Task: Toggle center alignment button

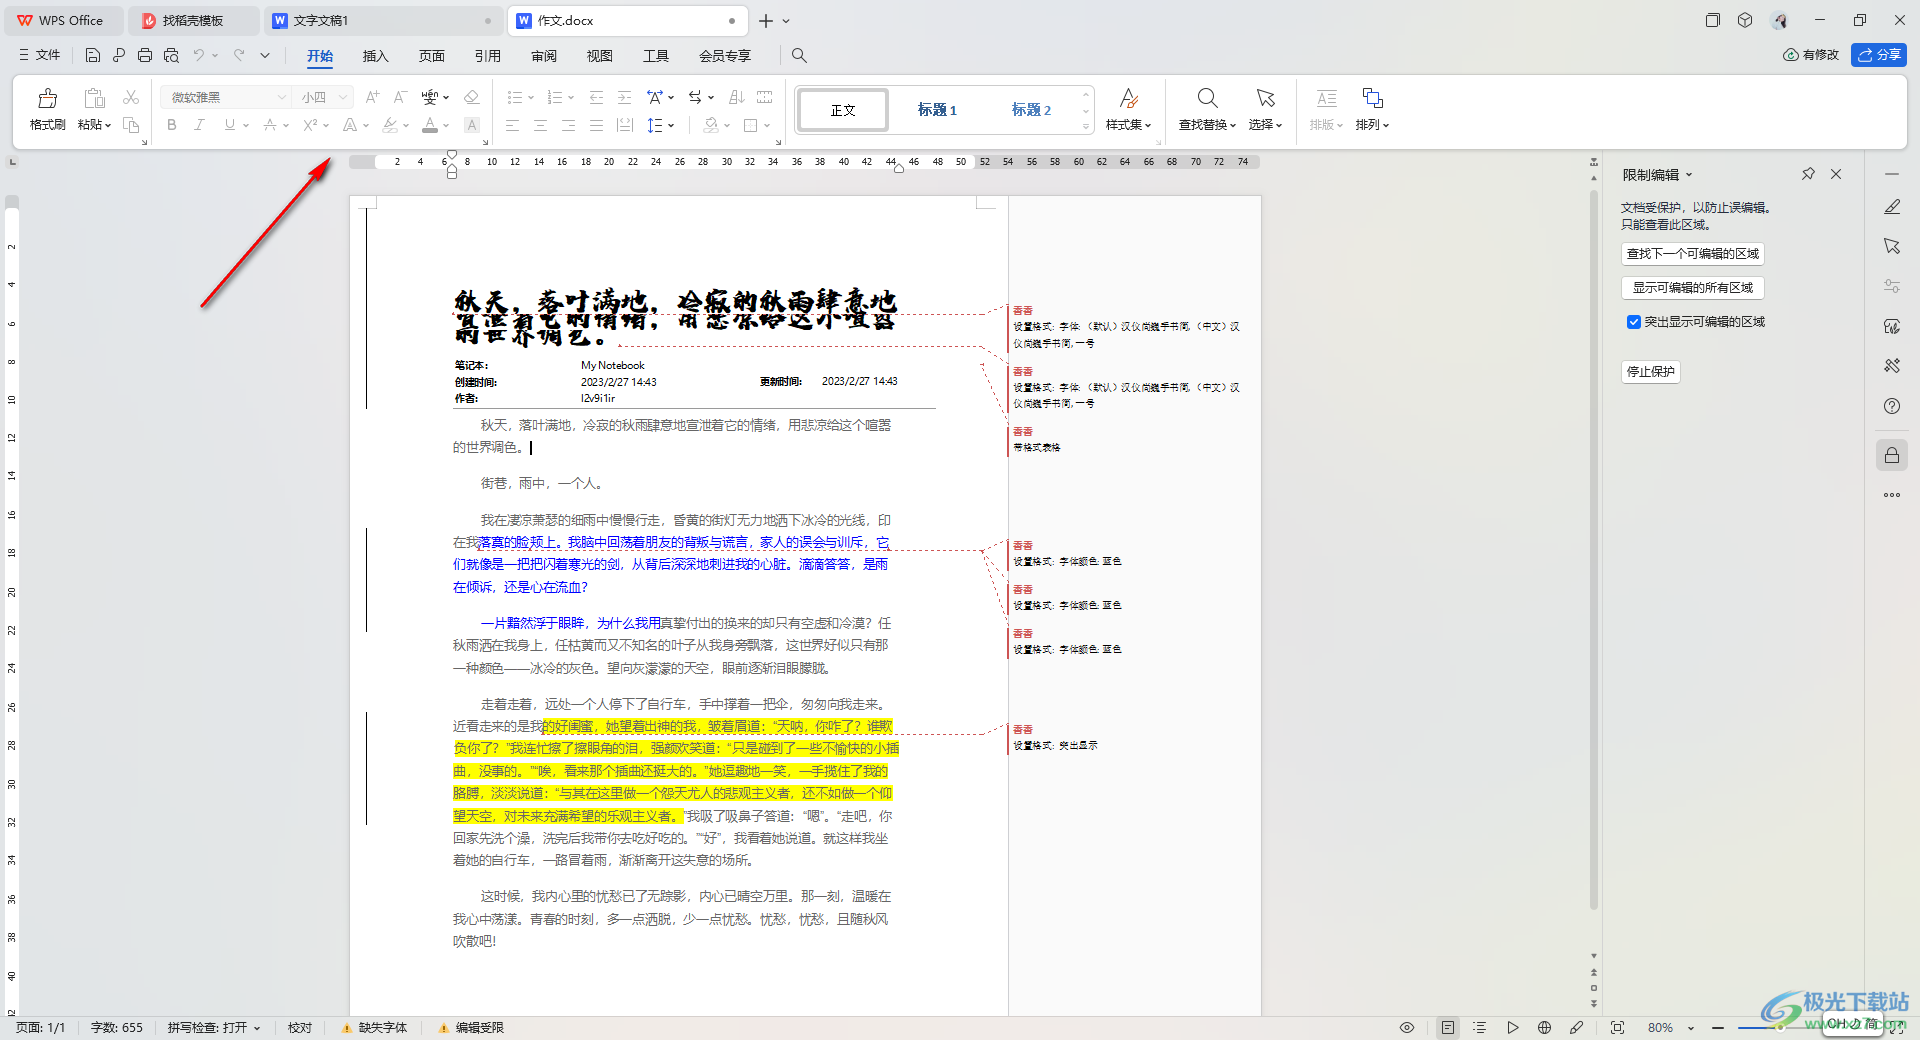Action: click(x=540, y=125)
